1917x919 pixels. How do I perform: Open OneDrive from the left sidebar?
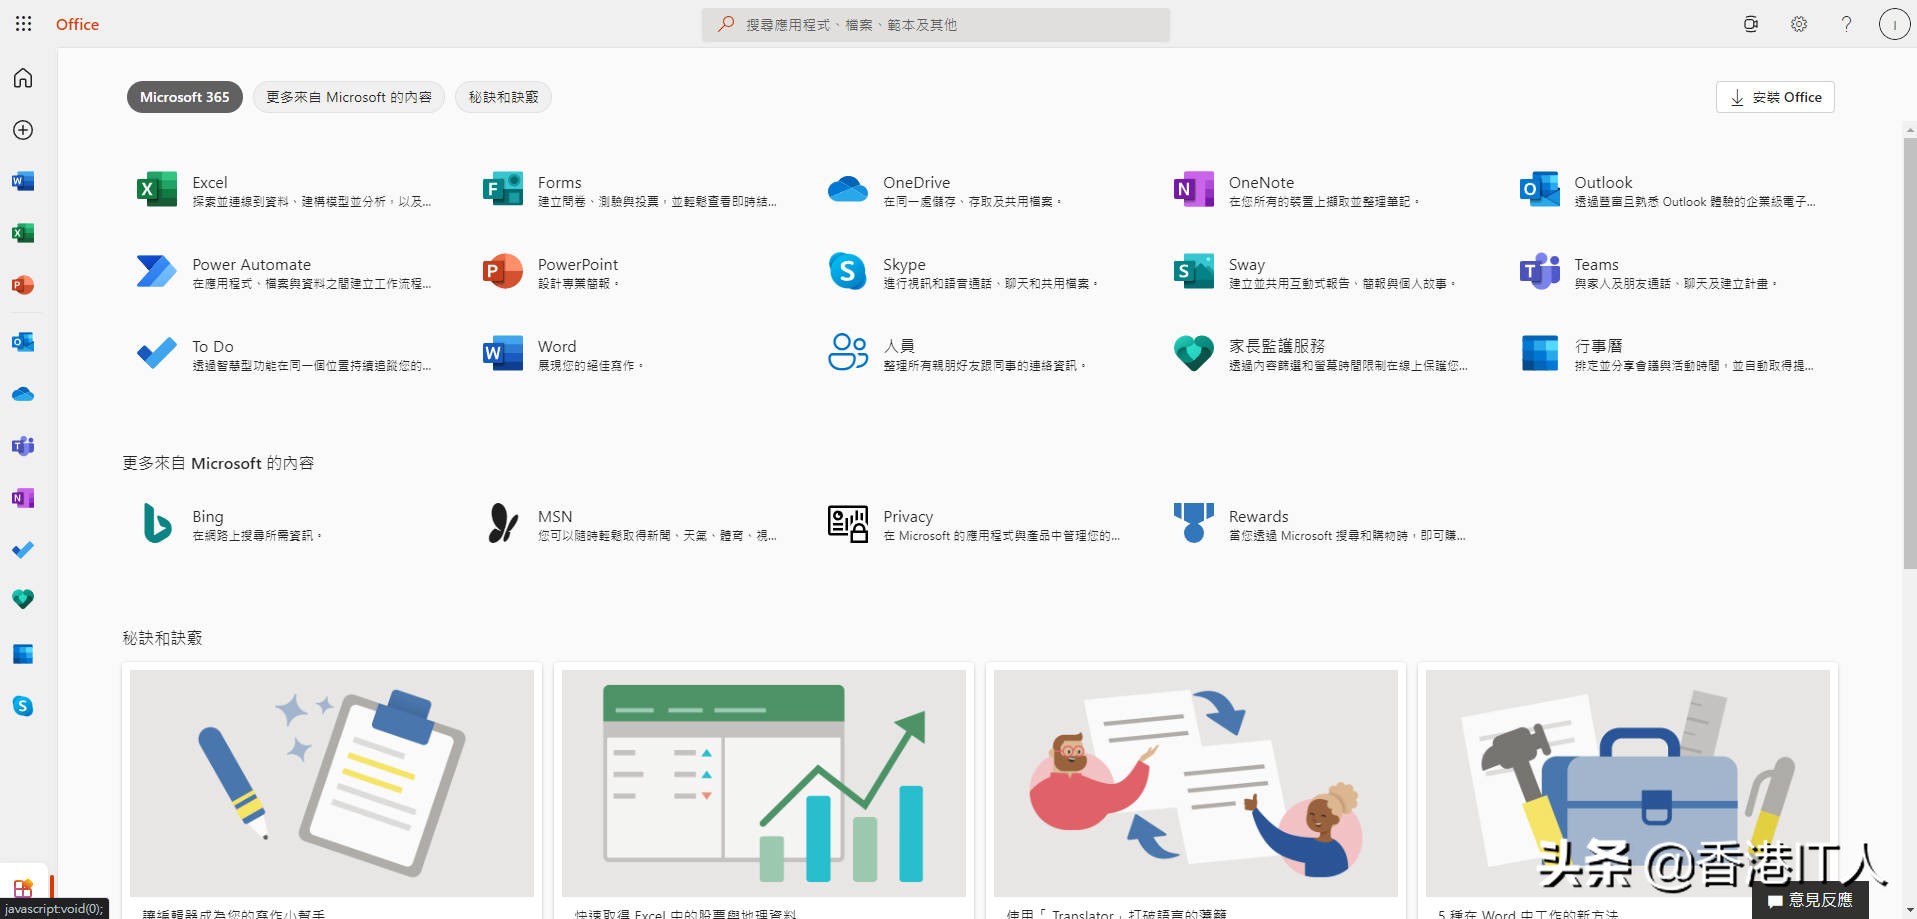coord(23,394)
